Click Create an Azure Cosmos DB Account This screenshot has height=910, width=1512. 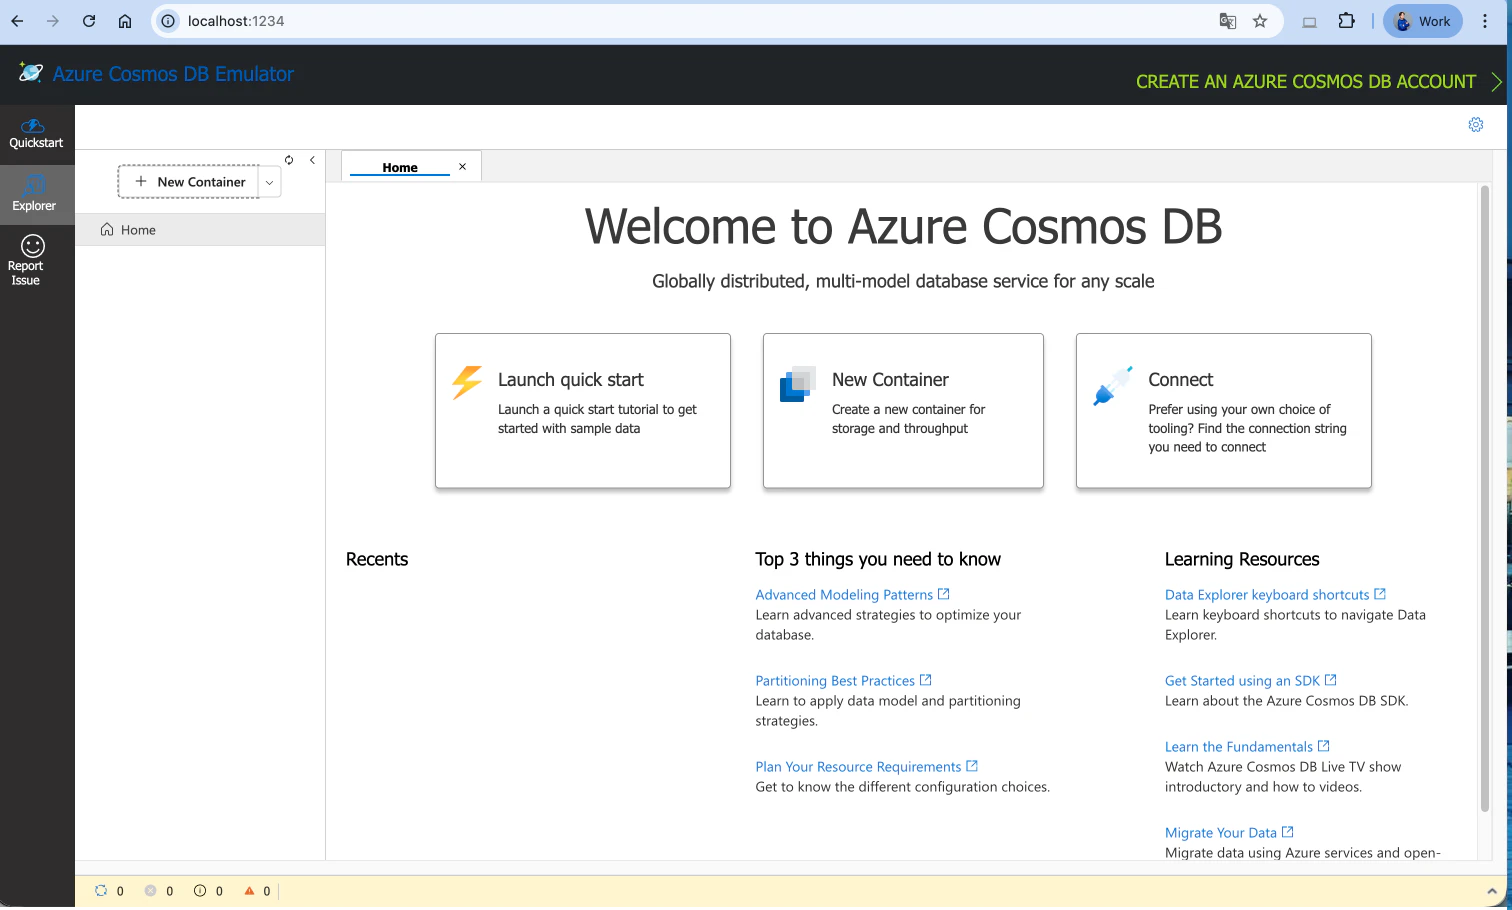point(1319,82)
